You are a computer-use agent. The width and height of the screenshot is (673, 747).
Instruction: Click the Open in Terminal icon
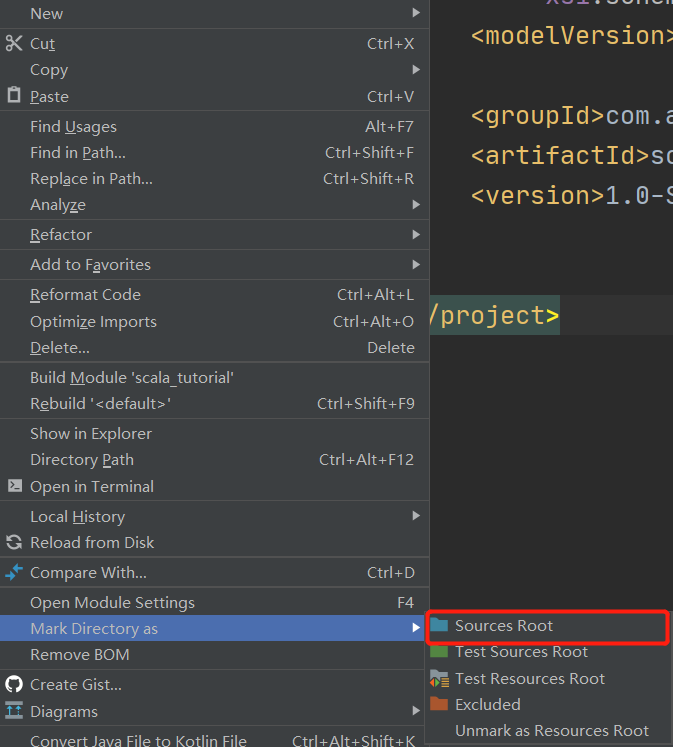[15, 486]
